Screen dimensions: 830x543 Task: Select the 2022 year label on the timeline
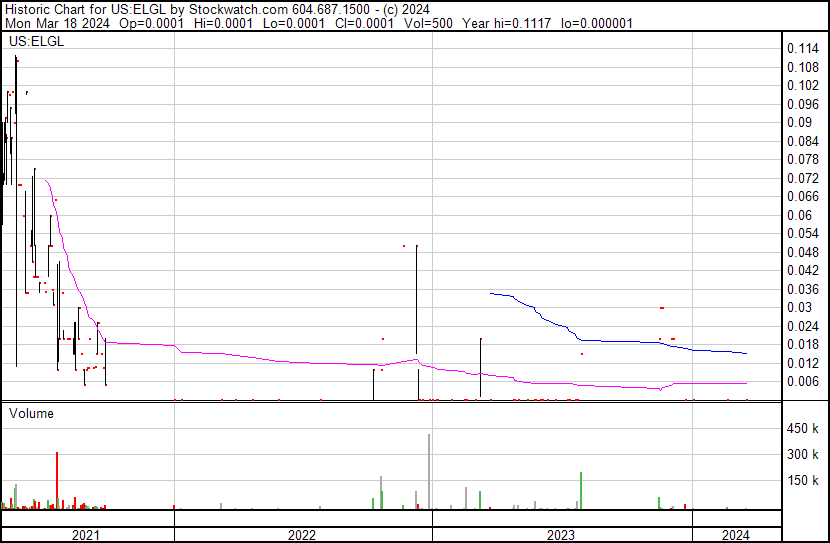pos(302,535)
